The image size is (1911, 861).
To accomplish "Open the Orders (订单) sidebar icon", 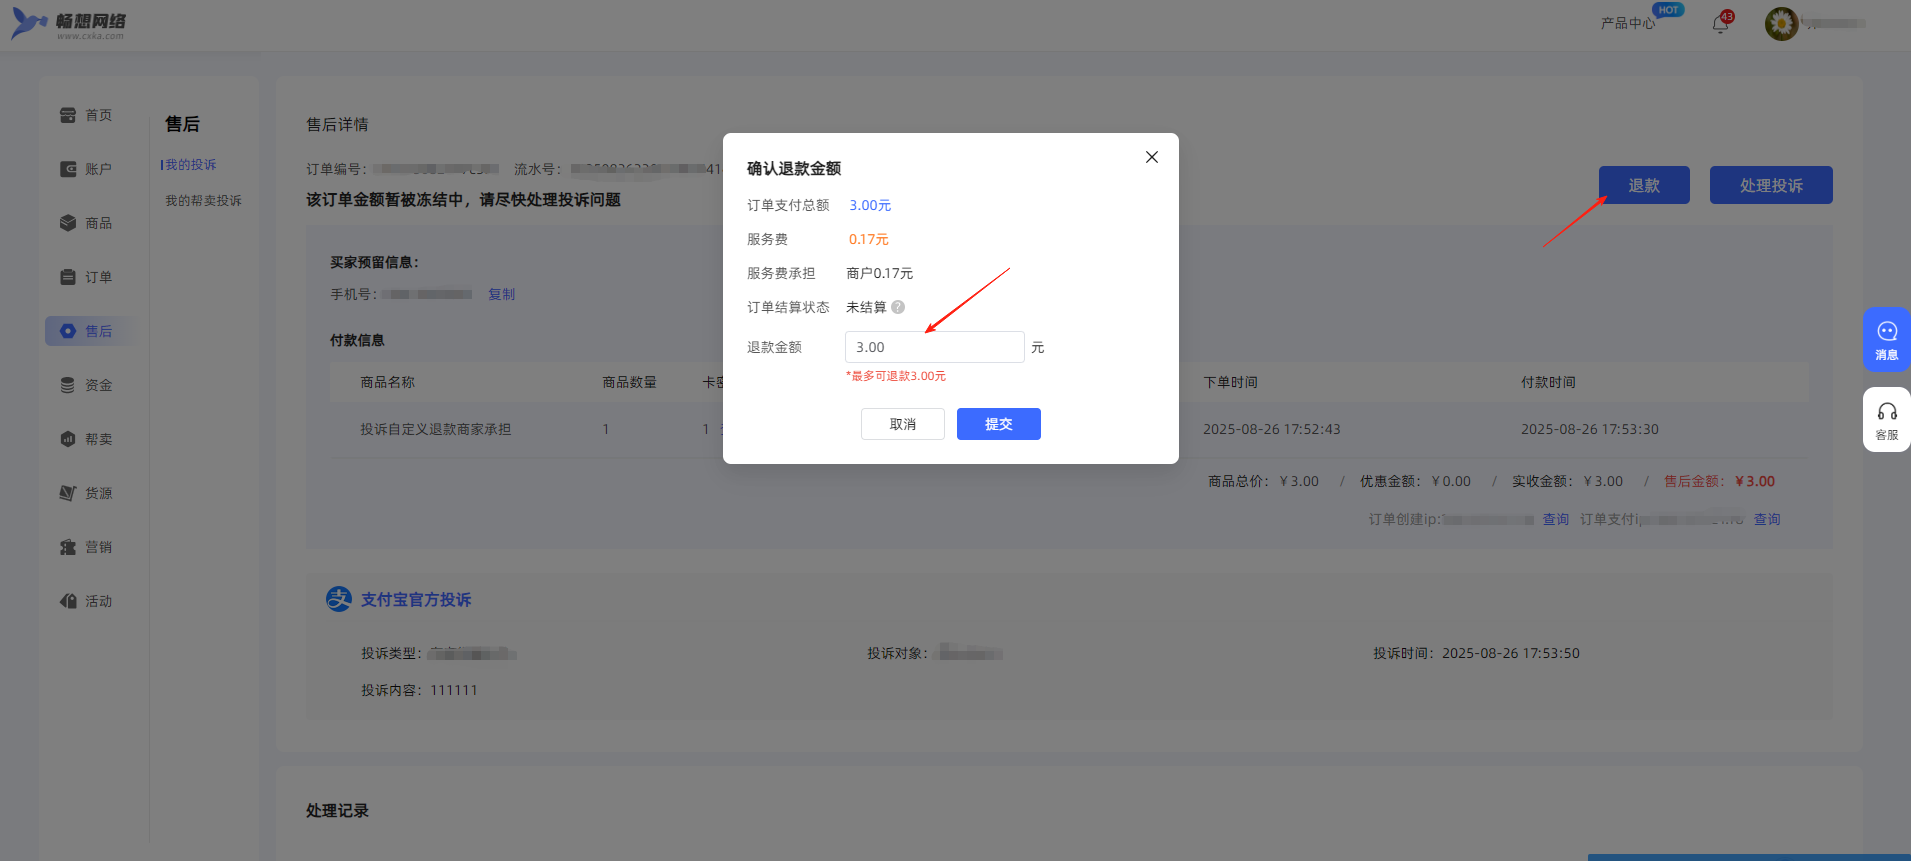I will [68, 277].
